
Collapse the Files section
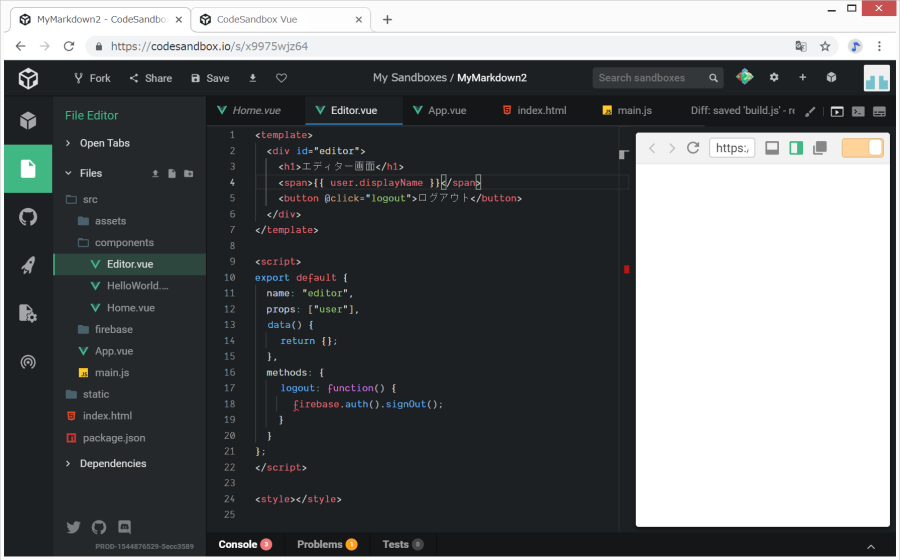click(90, 173)
